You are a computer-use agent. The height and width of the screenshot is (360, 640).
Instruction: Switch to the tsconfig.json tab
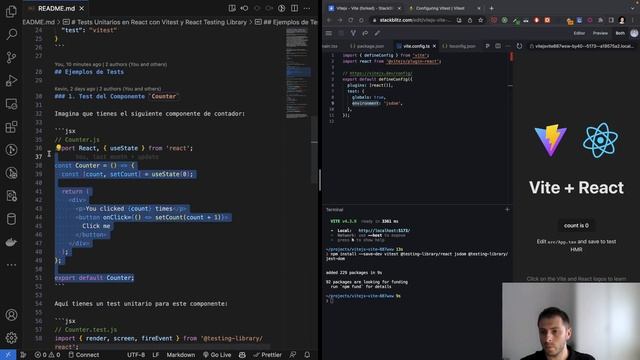pos(459,46)
